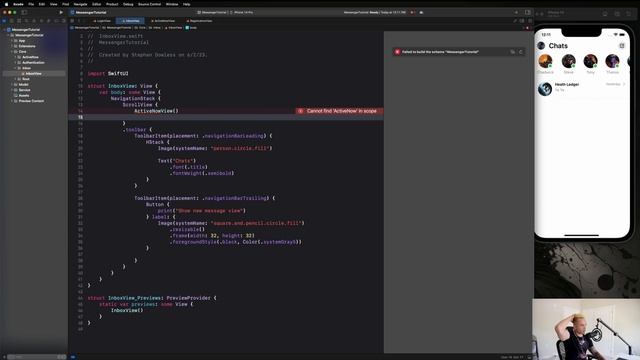Click the Simulator screenshot icon
The height and width of the screenshot is (360, 640).
617,14
